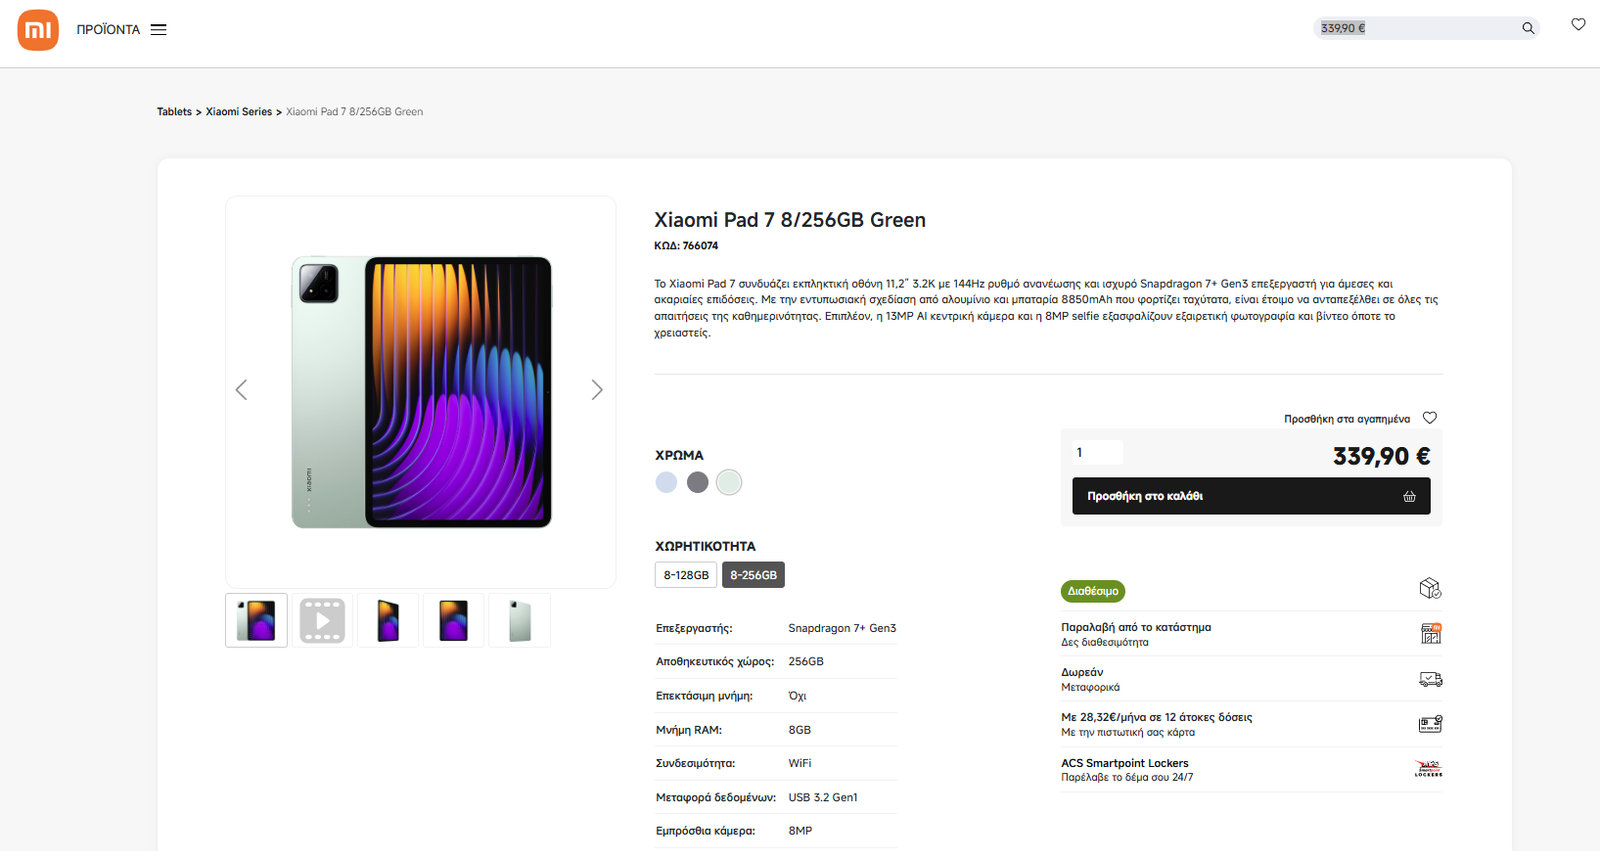The image size is (1600, 851).
Task: Click ACS Smartpoint Lockers text
Action: pyautogui.click(x=1125, y=763)
